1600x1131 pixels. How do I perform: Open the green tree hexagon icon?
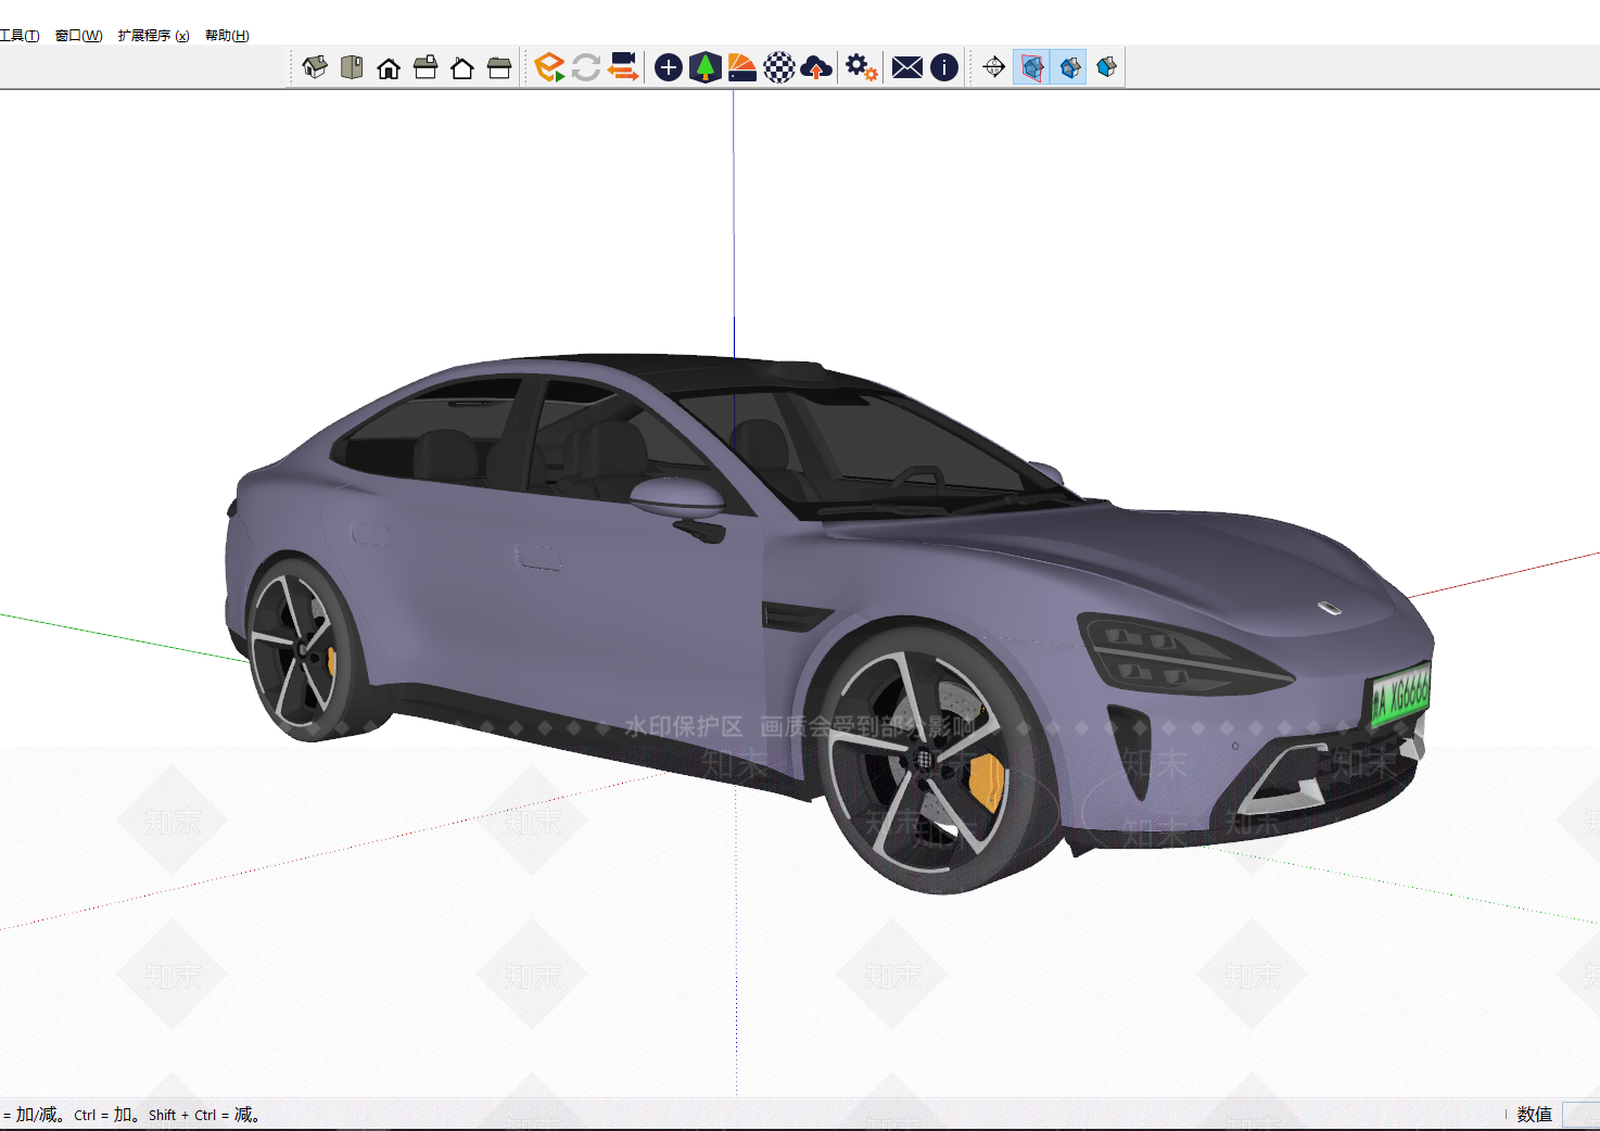pyautogui.click(x=705, y=67)
